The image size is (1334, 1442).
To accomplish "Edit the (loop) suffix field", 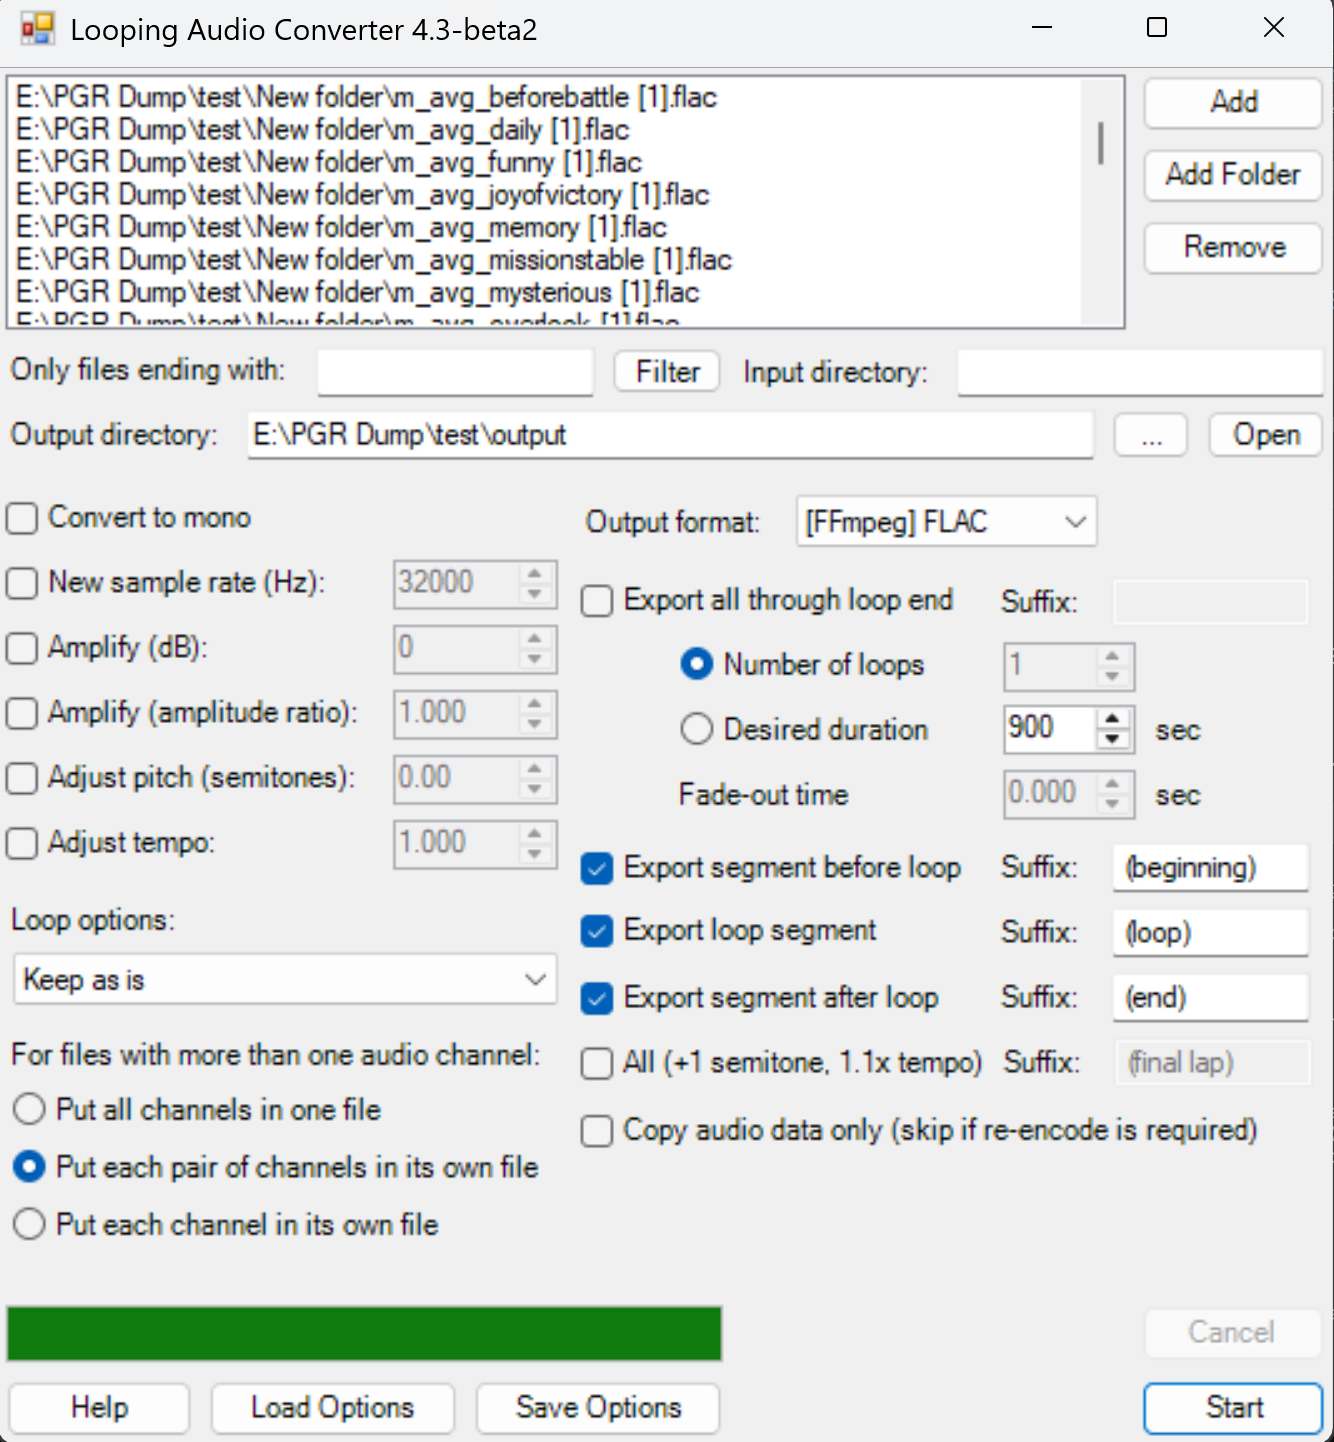I will coord(1210,932).
